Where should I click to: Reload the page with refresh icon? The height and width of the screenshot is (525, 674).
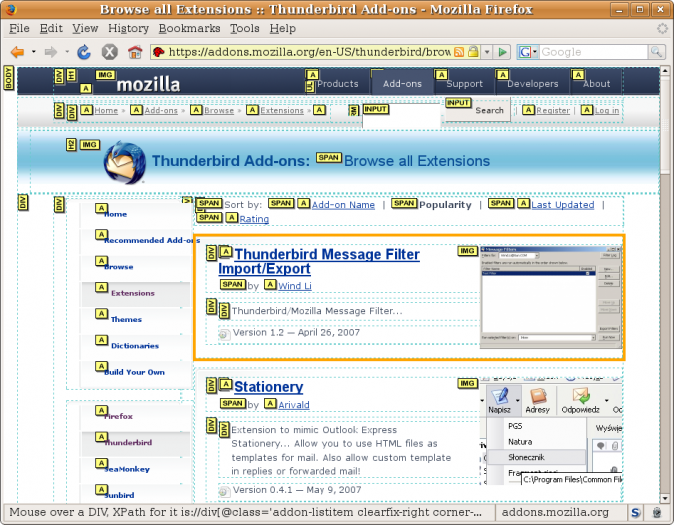84,52
